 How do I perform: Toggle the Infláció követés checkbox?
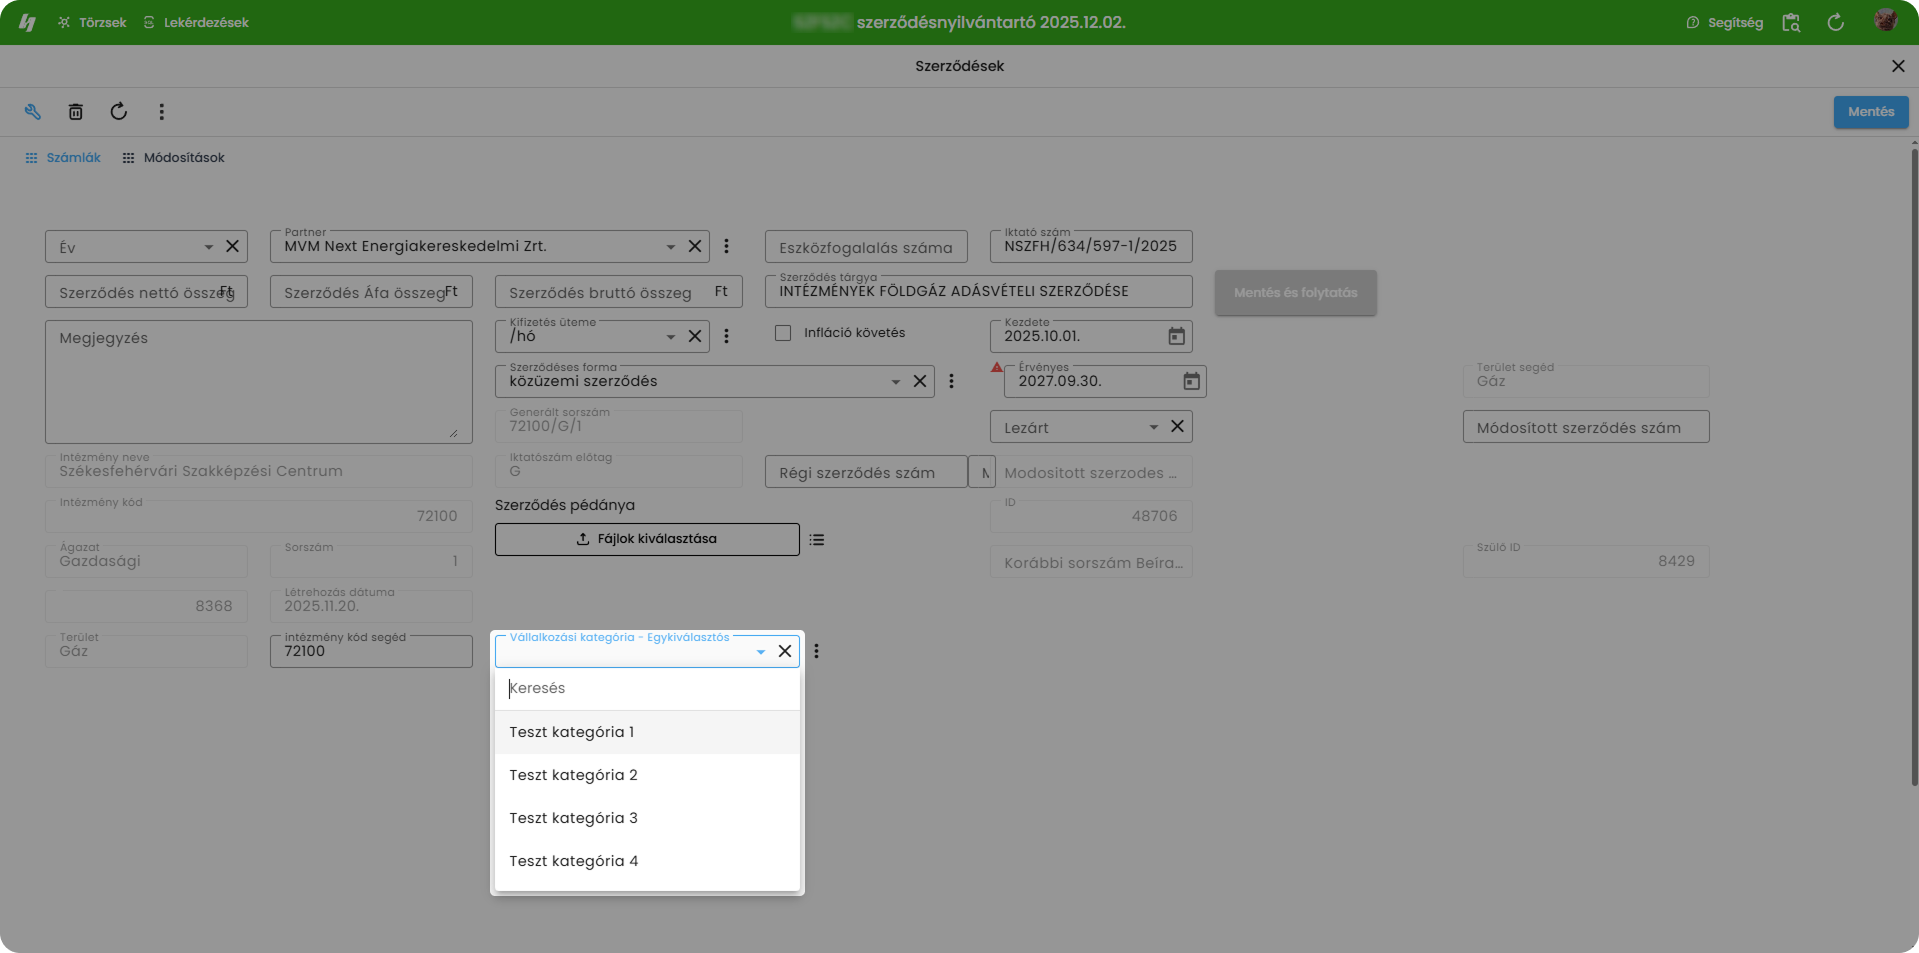pyautogui.click(x=783, y=333)
